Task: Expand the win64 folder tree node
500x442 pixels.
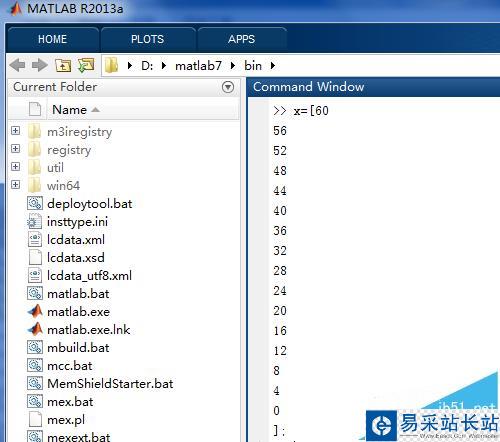Action: tap(15, 184)
